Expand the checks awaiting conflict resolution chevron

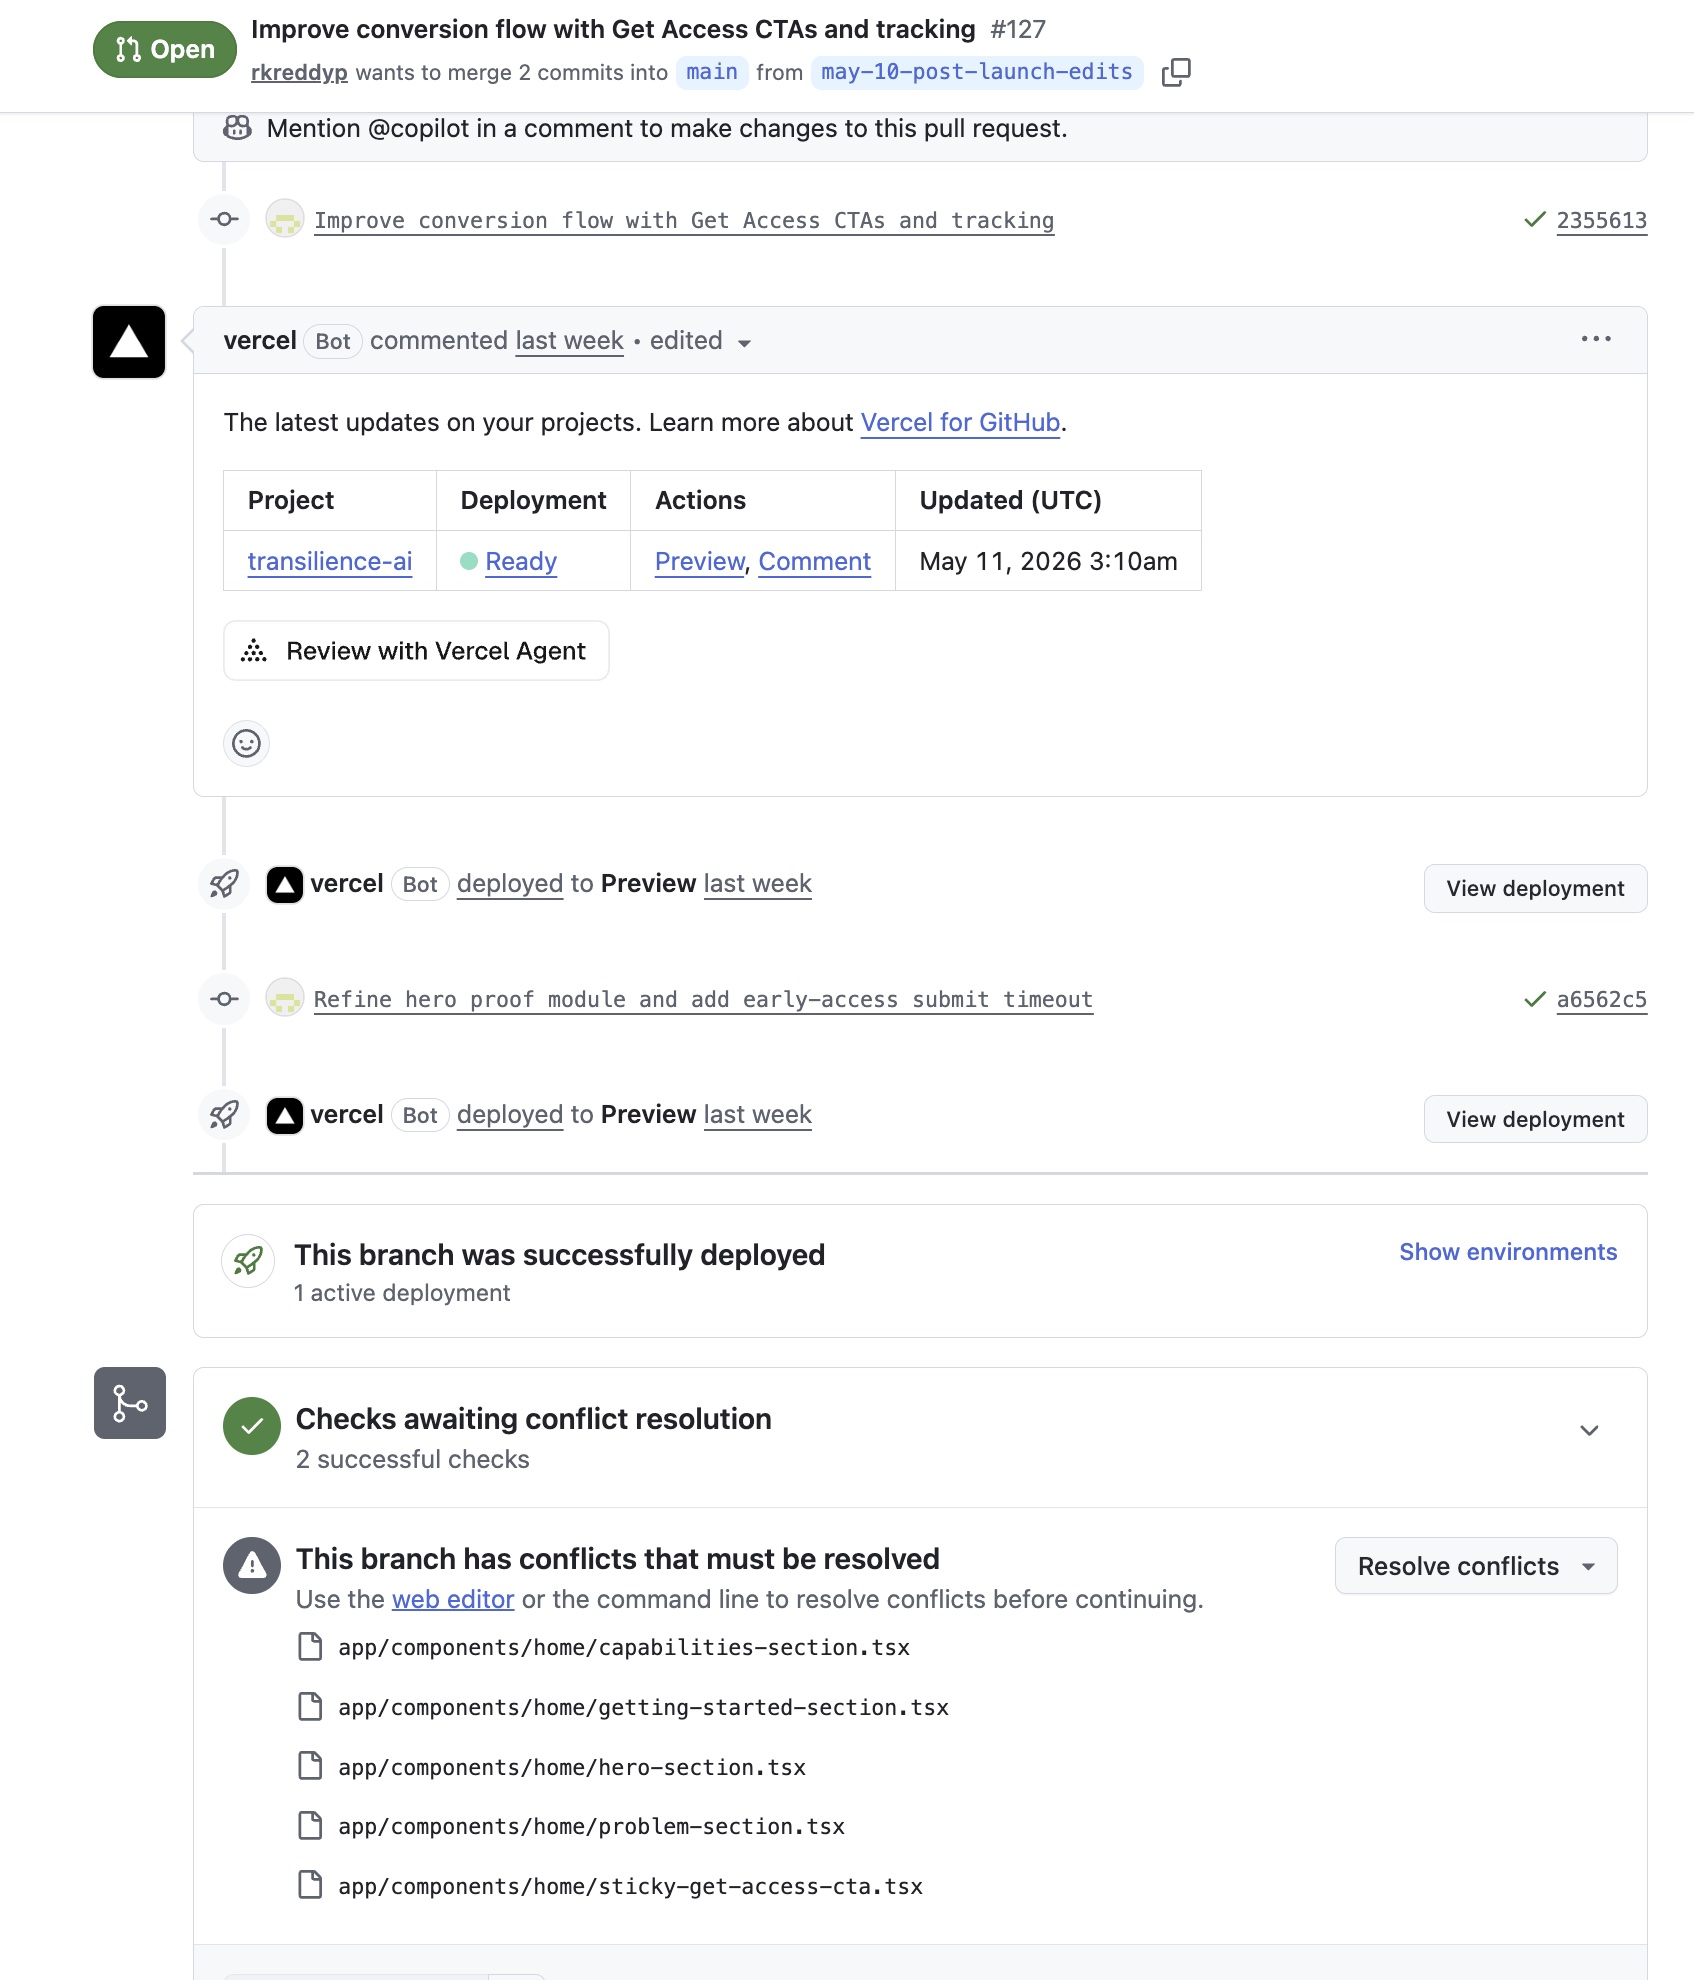1589,1430
